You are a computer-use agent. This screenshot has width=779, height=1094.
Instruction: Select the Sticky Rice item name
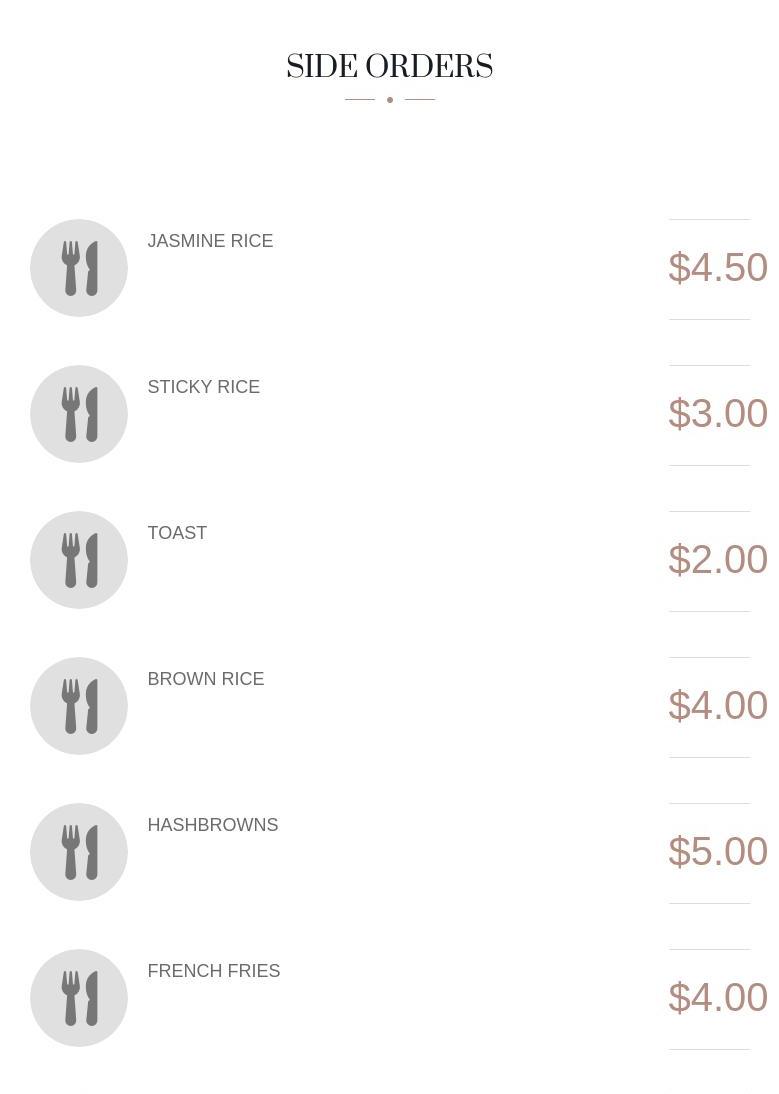click(x=203, y=387)
